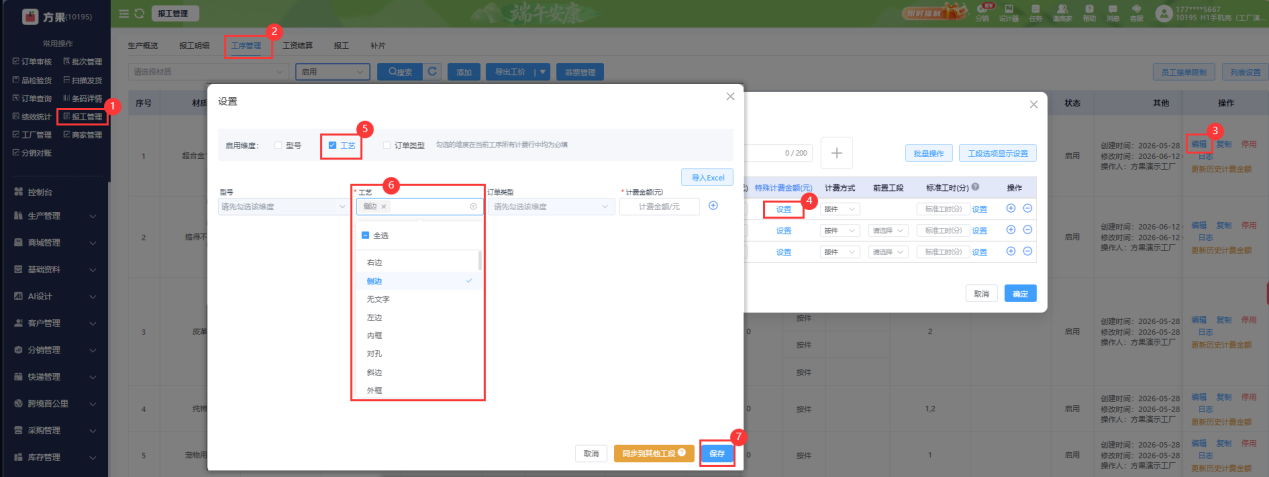Open the arrow on 导出工价 button

pos(544,72)
